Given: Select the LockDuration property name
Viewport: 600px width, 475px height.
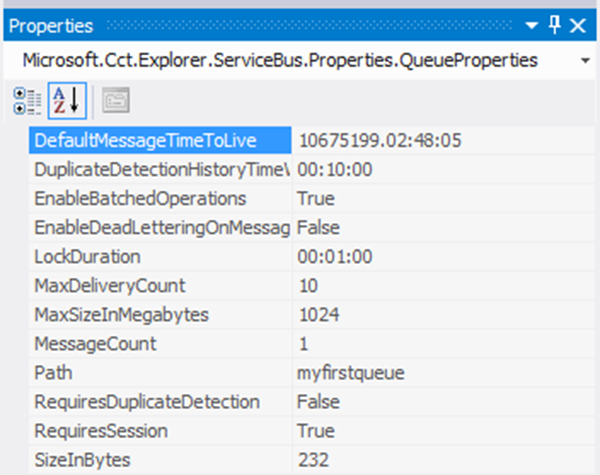Looking at the screenshot, I should (x=86, y=257).
